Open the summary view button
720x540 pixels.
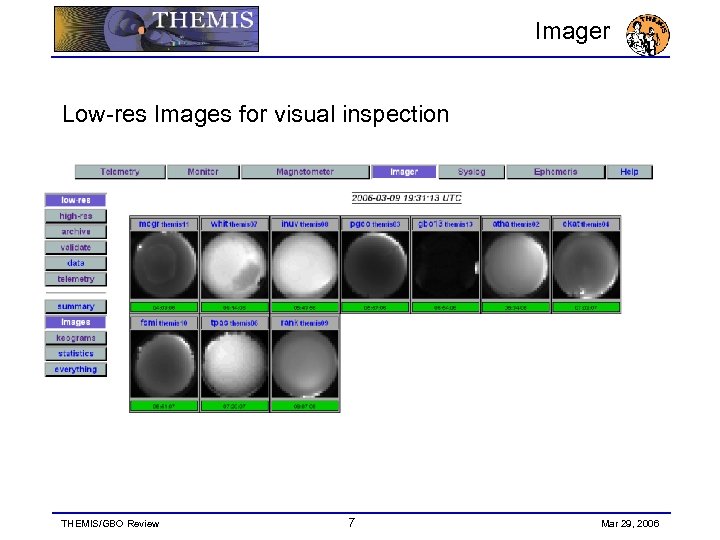(x=76, y=306)
